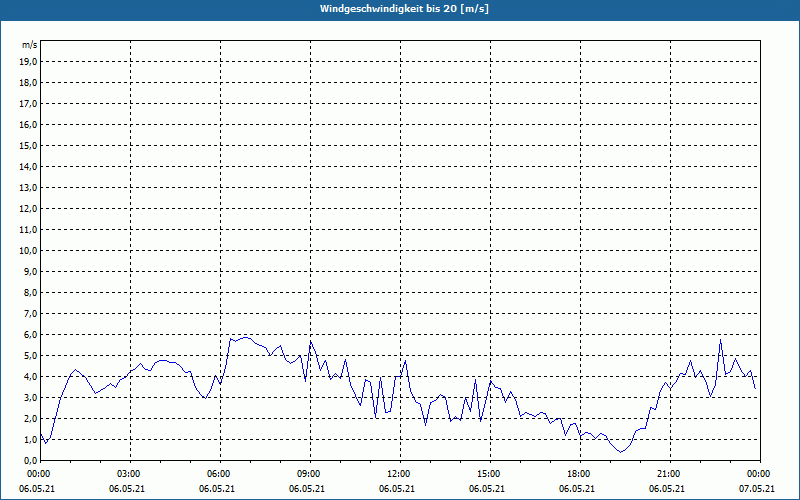Click the 18:00 time axis label

[578, 474]
